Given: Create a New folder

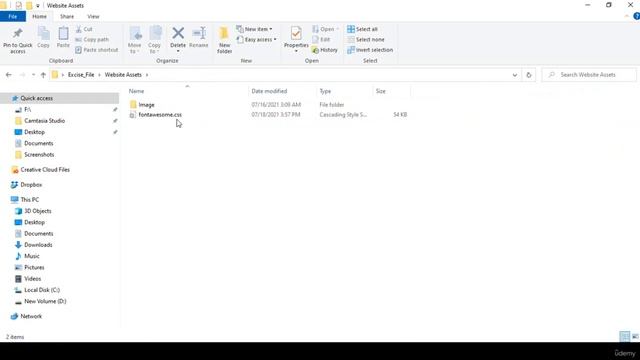Looking at the screenshot, I should (224, 40).
